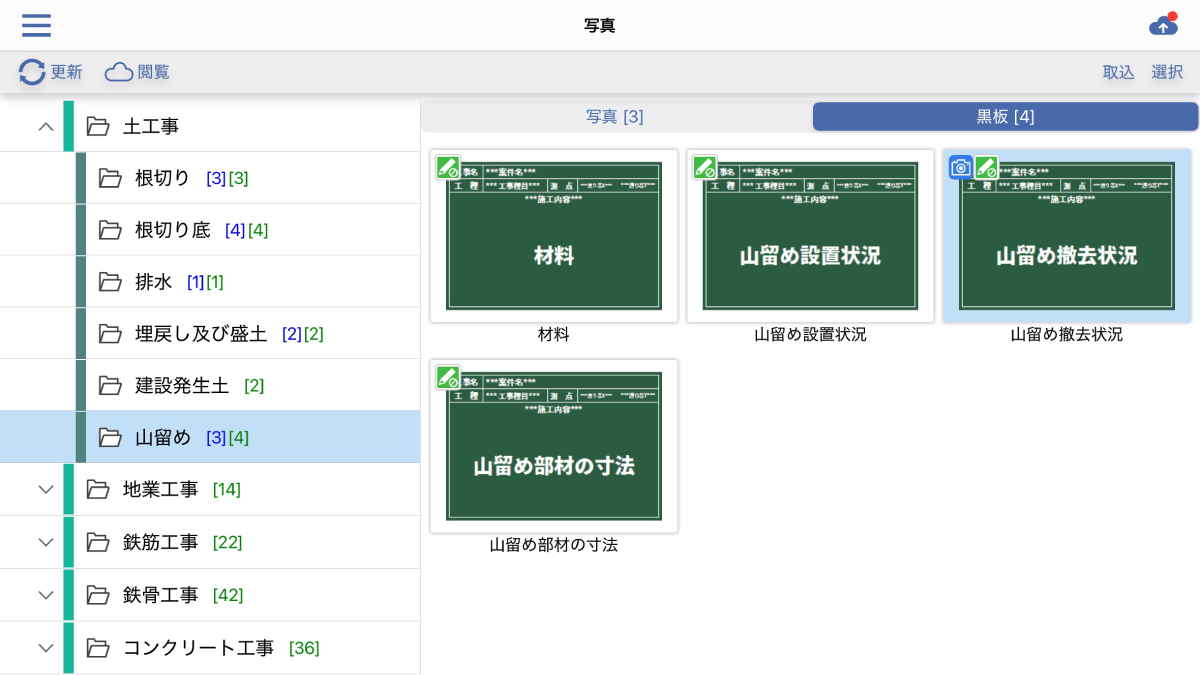Open the 山留め撤去状況 blackboard thumbnail

pyautogui.click(x=1067, y=236)
